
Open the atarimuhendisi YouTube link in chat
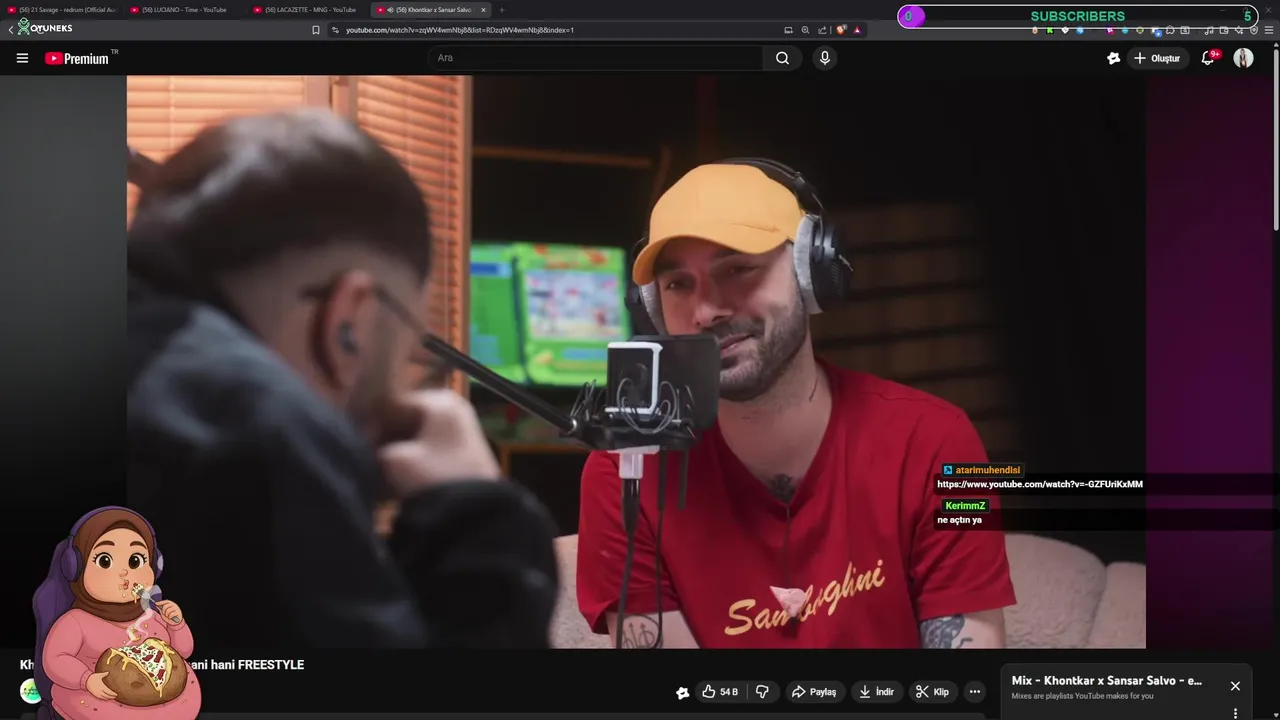pyautogui.click(x=1039, y=484)
